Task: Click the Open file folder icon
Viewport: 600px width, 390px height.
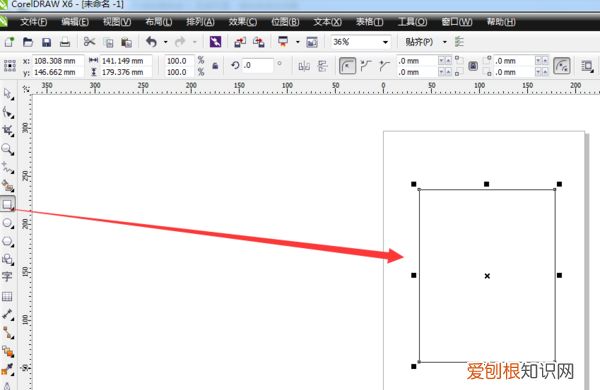Action: (x=28, y=42)
